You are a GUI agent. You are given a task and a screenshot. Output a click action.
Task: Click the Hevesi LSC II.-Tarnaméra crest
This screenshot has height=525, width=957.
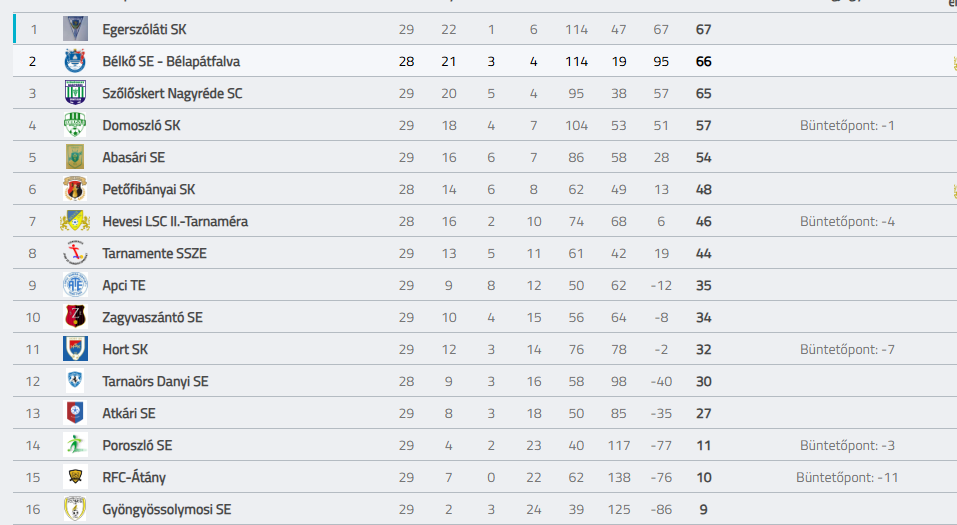pos(75,221)
